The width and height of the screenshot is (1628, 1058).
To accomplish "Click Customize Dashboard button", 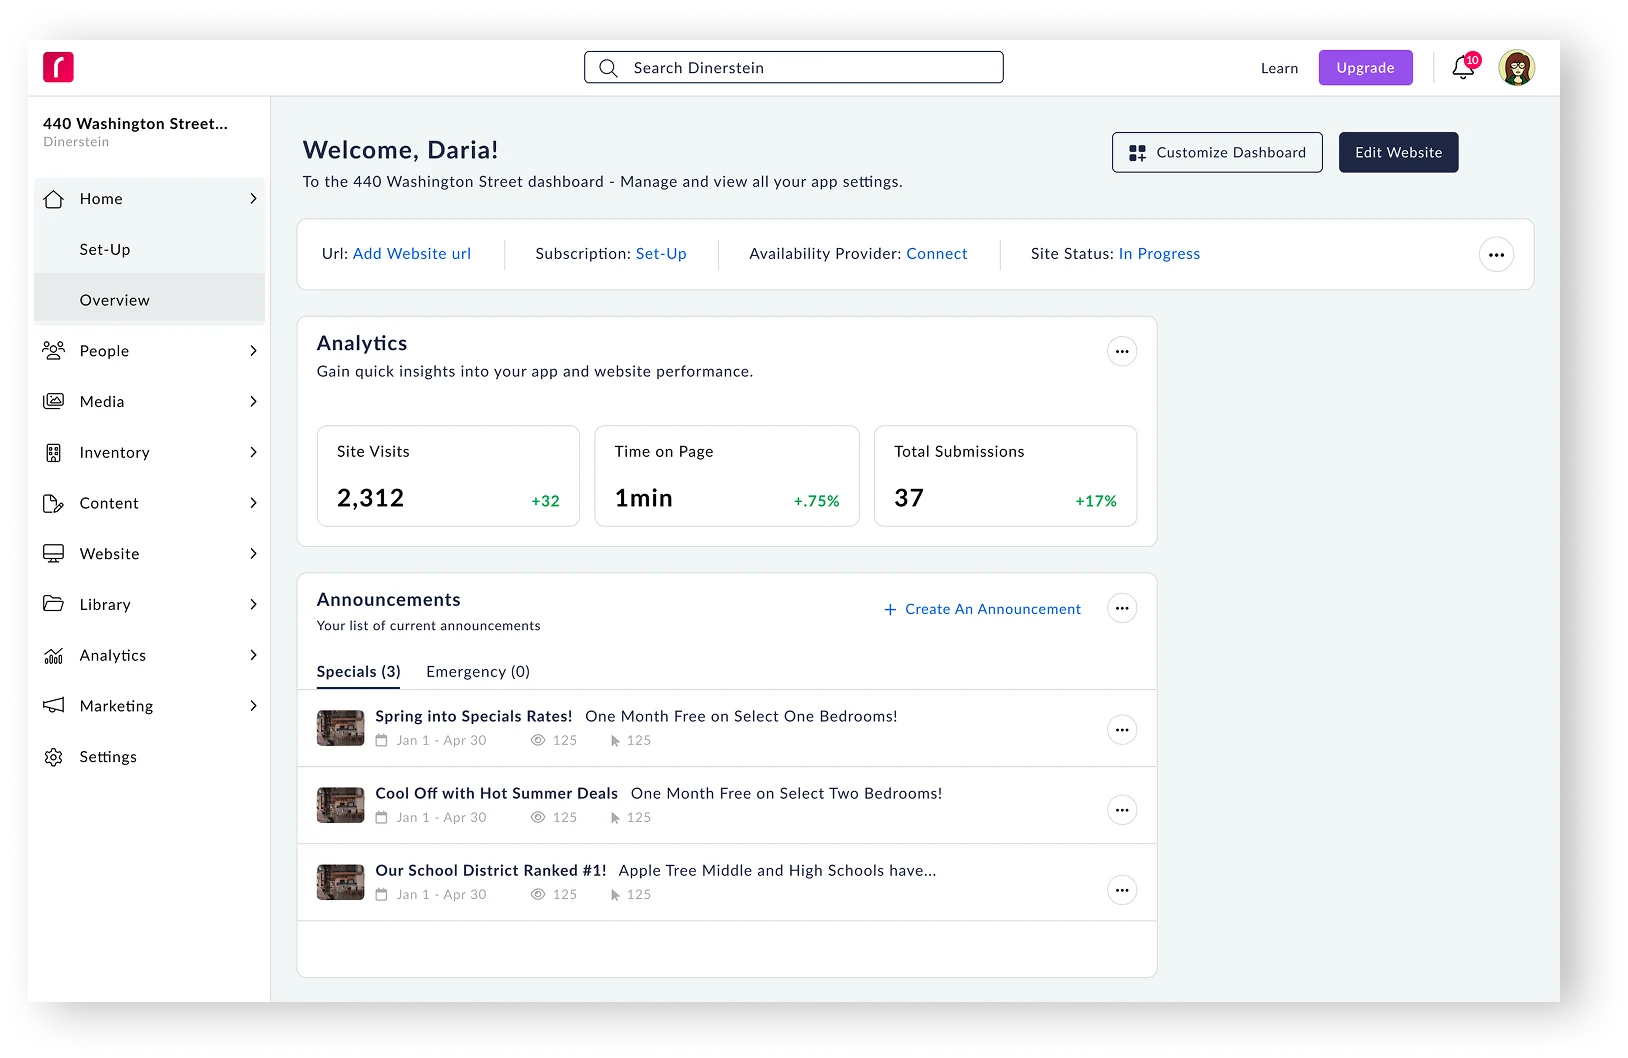I will [x=1217, y=152].
